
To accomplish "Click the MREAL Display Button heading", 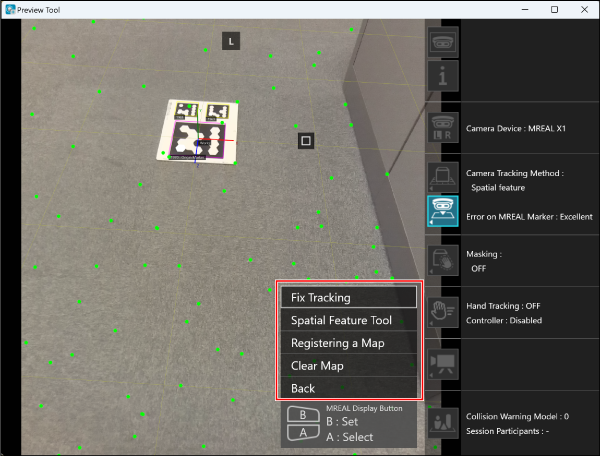I will [x=364, y=409].
